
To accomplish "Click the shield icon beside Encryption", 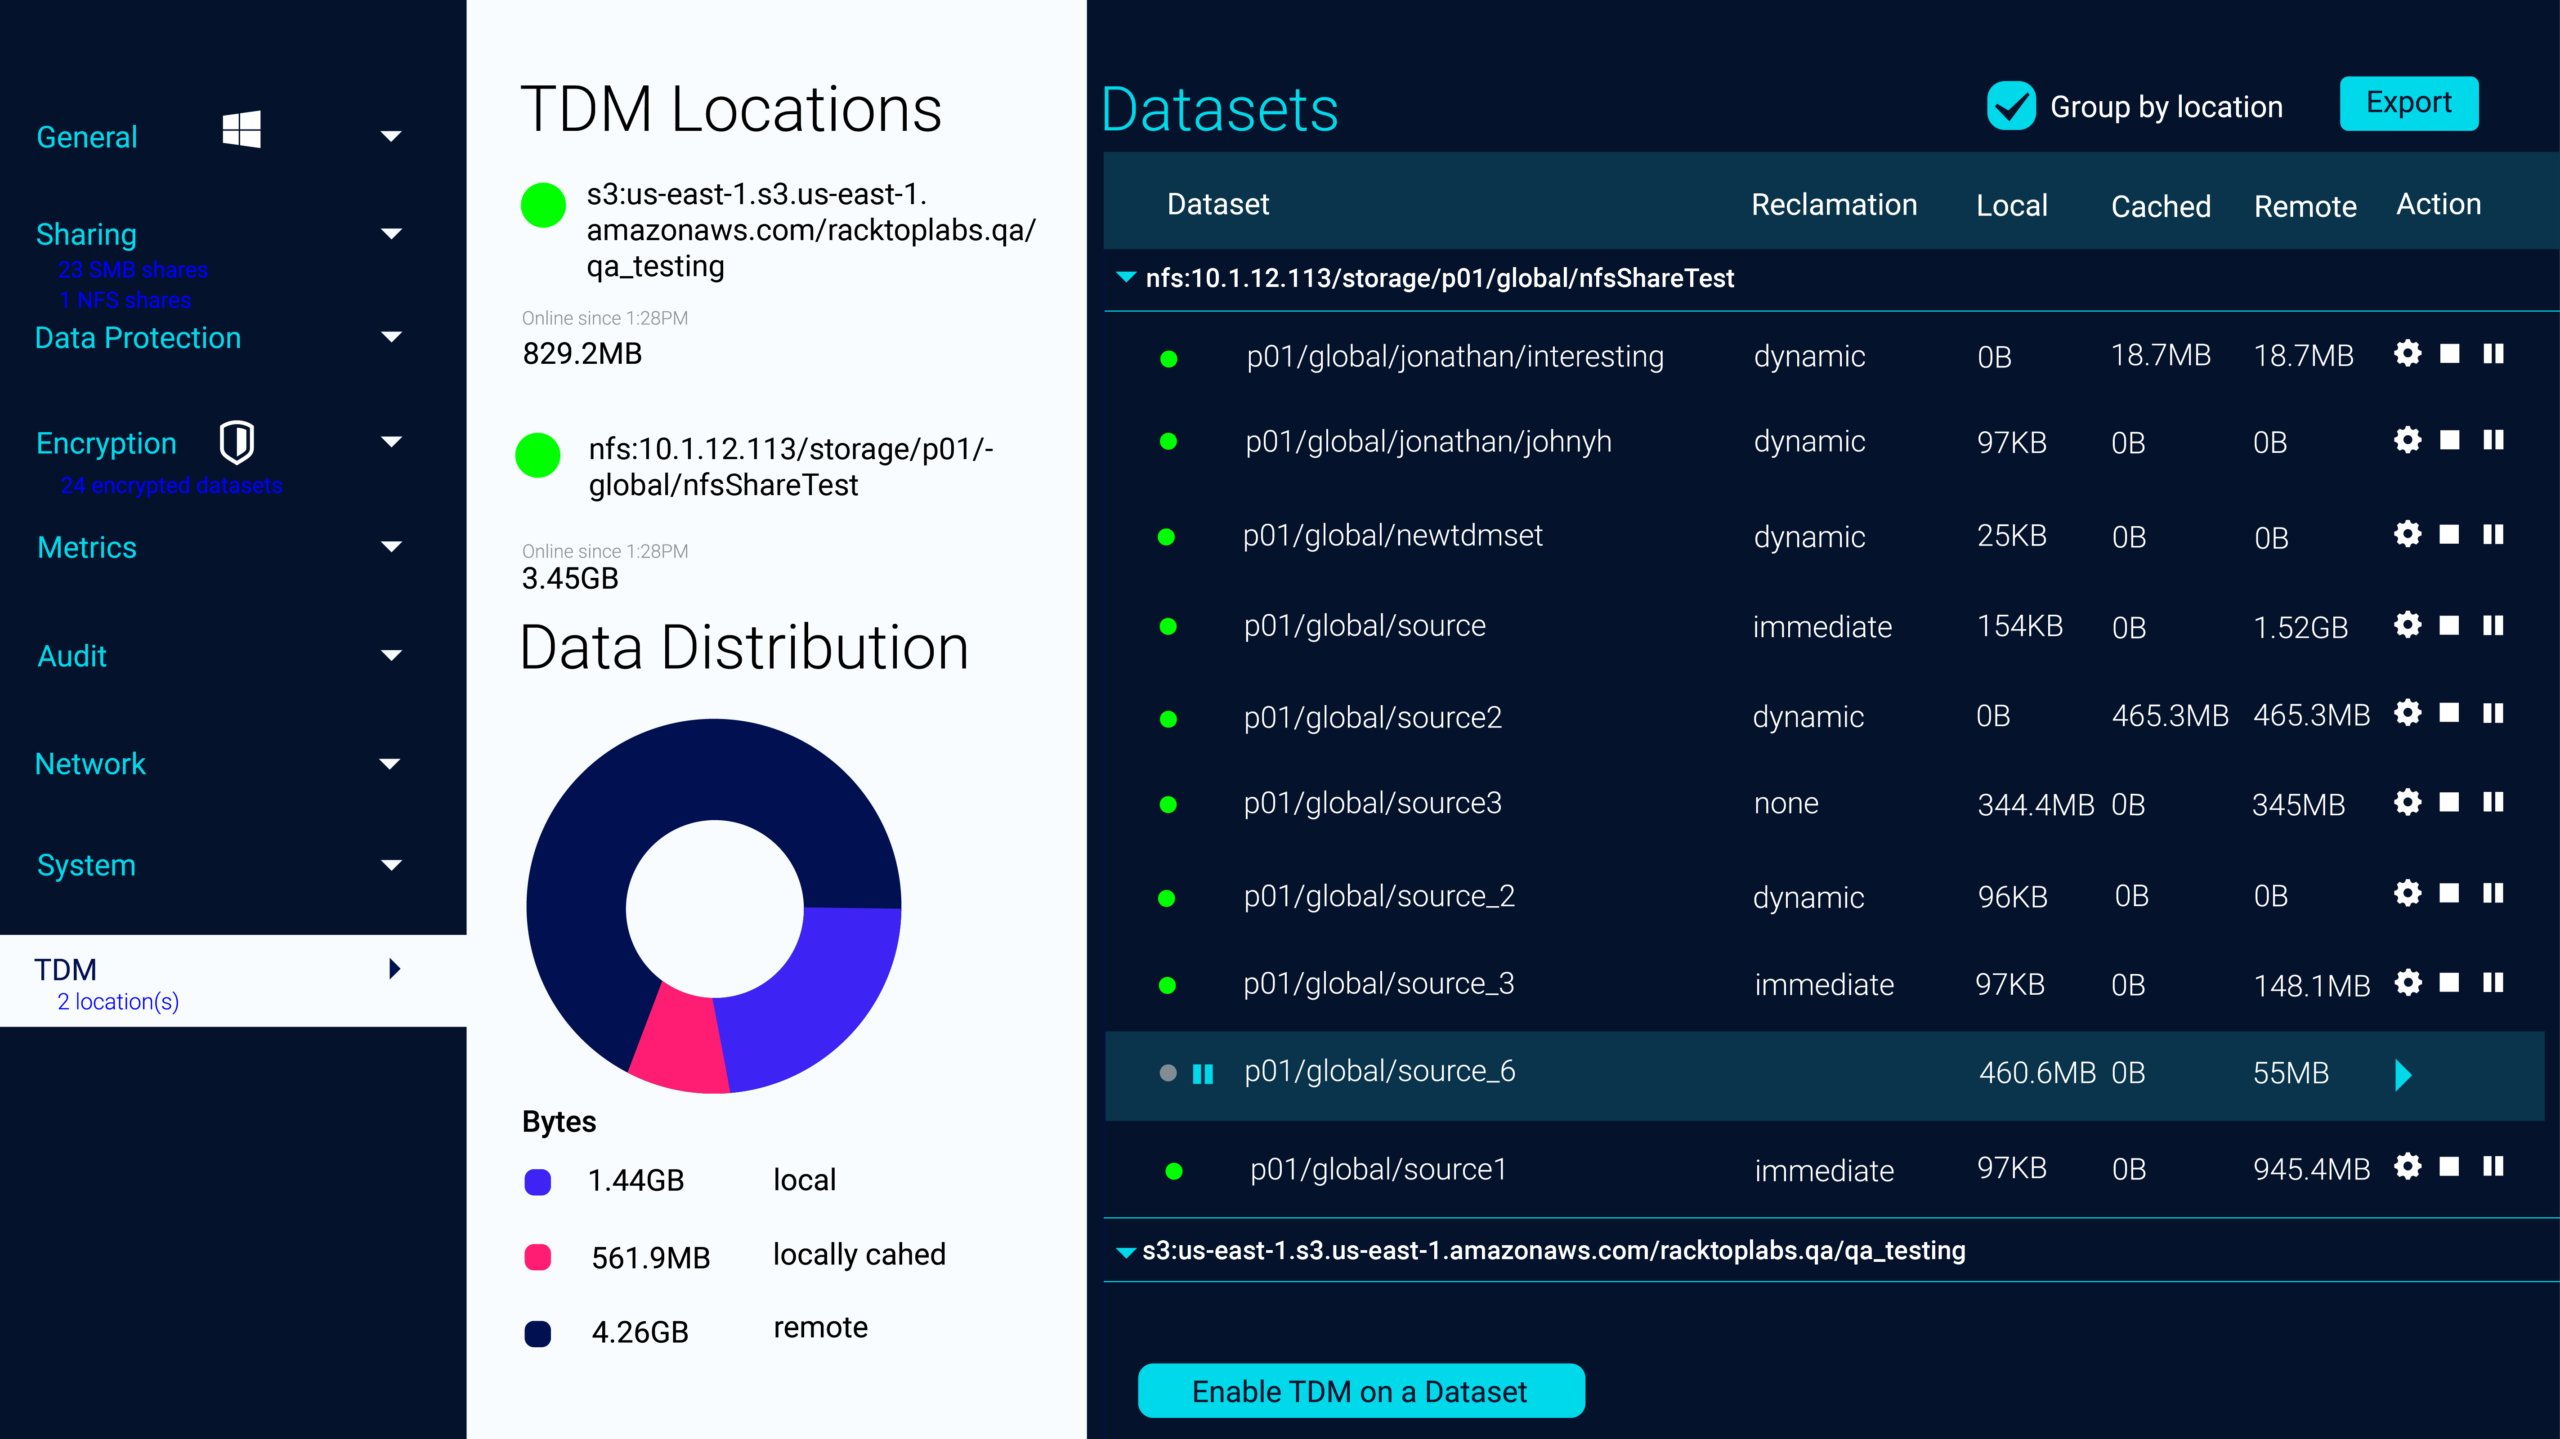I will tap(236, 442).
